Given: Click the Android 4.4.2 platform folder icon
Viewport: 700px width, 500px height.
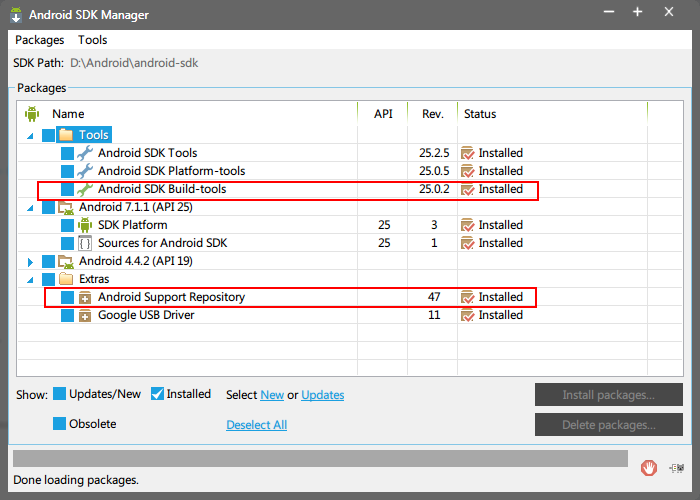Looking at the screenshot, I should coord(66,262).
